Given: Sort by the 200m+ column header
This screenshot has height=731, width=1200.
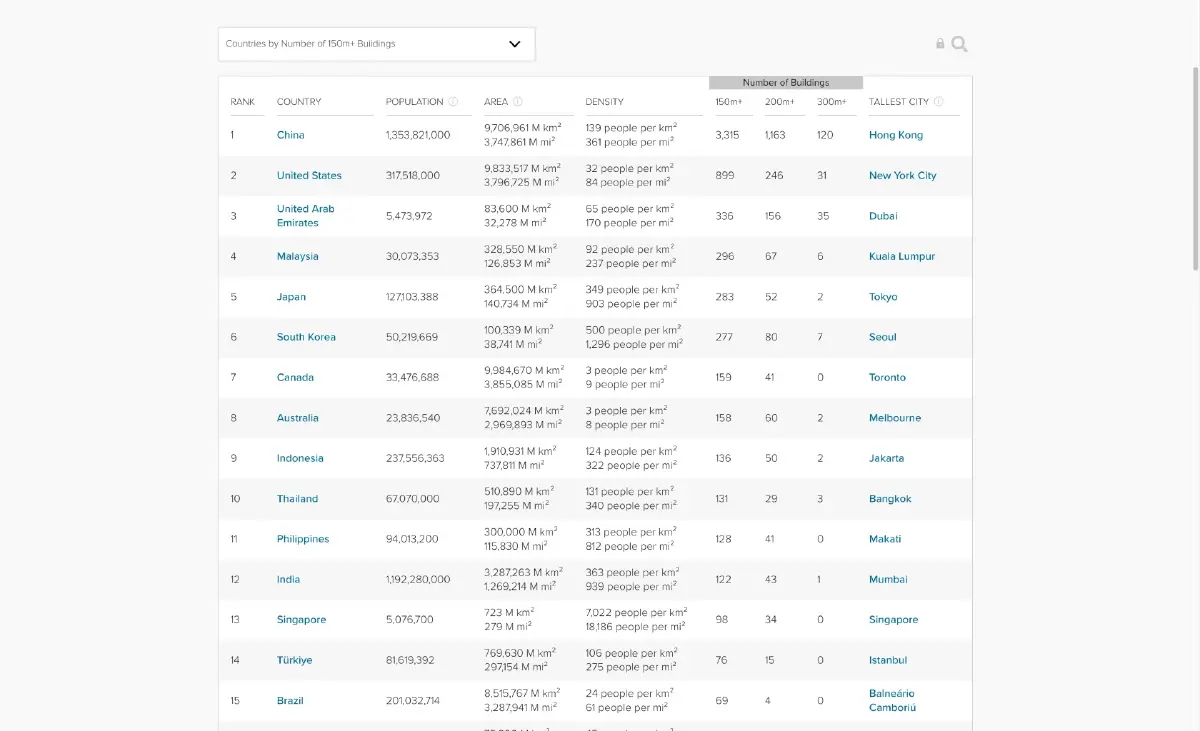Looking at the screenshot, I should coord(779,102).
